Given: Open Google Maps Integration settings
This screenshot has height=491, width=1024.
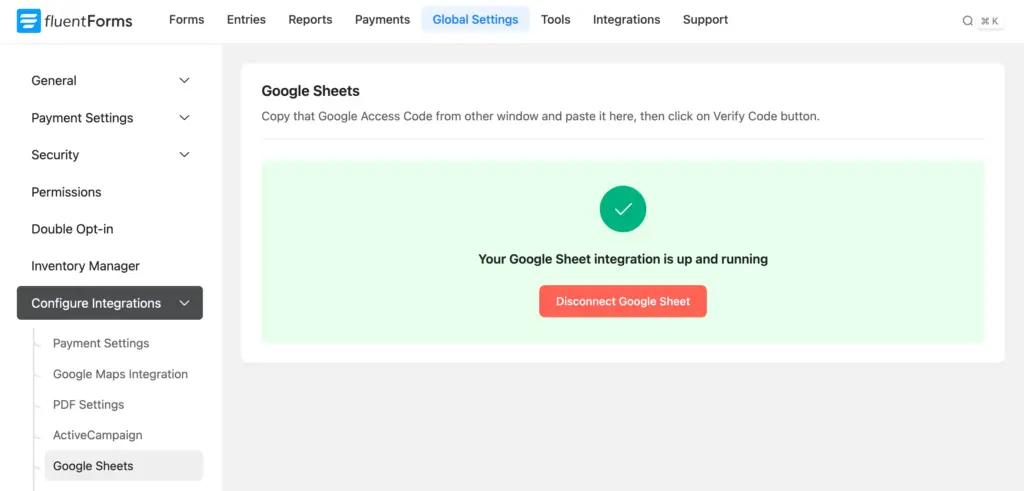Looking at the screenshot, I should [120, 374].
